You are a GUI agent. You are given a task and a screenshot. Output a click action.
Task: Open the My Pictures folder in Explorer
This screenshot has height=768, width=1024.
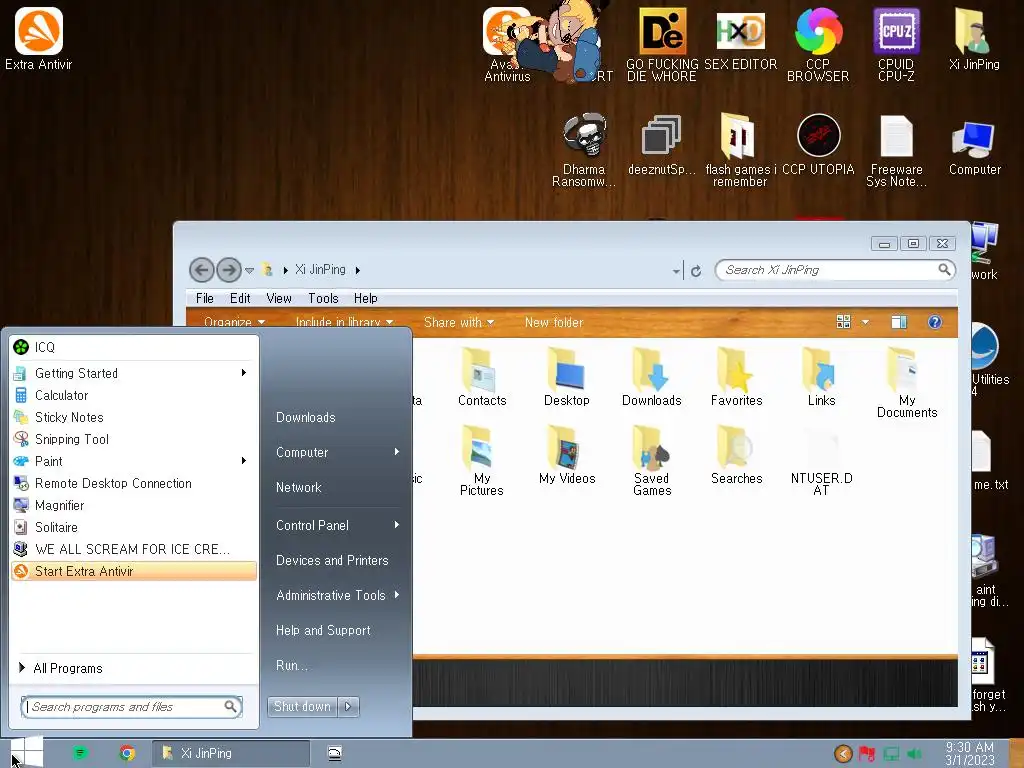[x=482, y=461]
